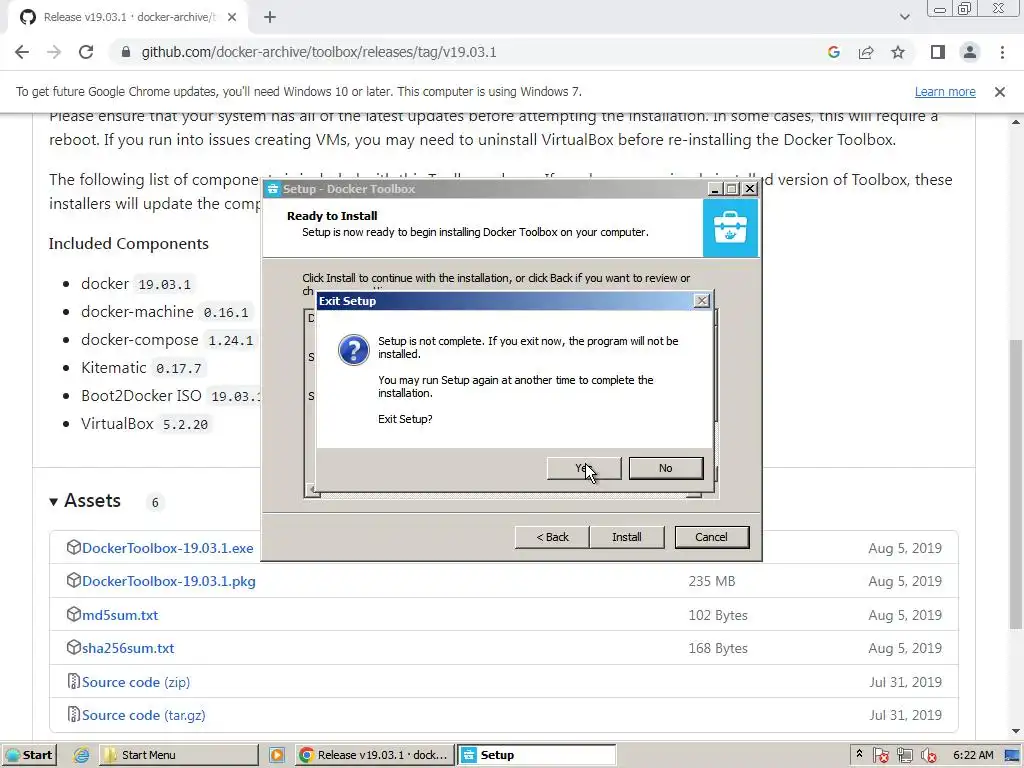Image resolution: width=1024 pixels, height=768 pixels.
Task: Close the Exit Setup dialog
Action: 701,300
